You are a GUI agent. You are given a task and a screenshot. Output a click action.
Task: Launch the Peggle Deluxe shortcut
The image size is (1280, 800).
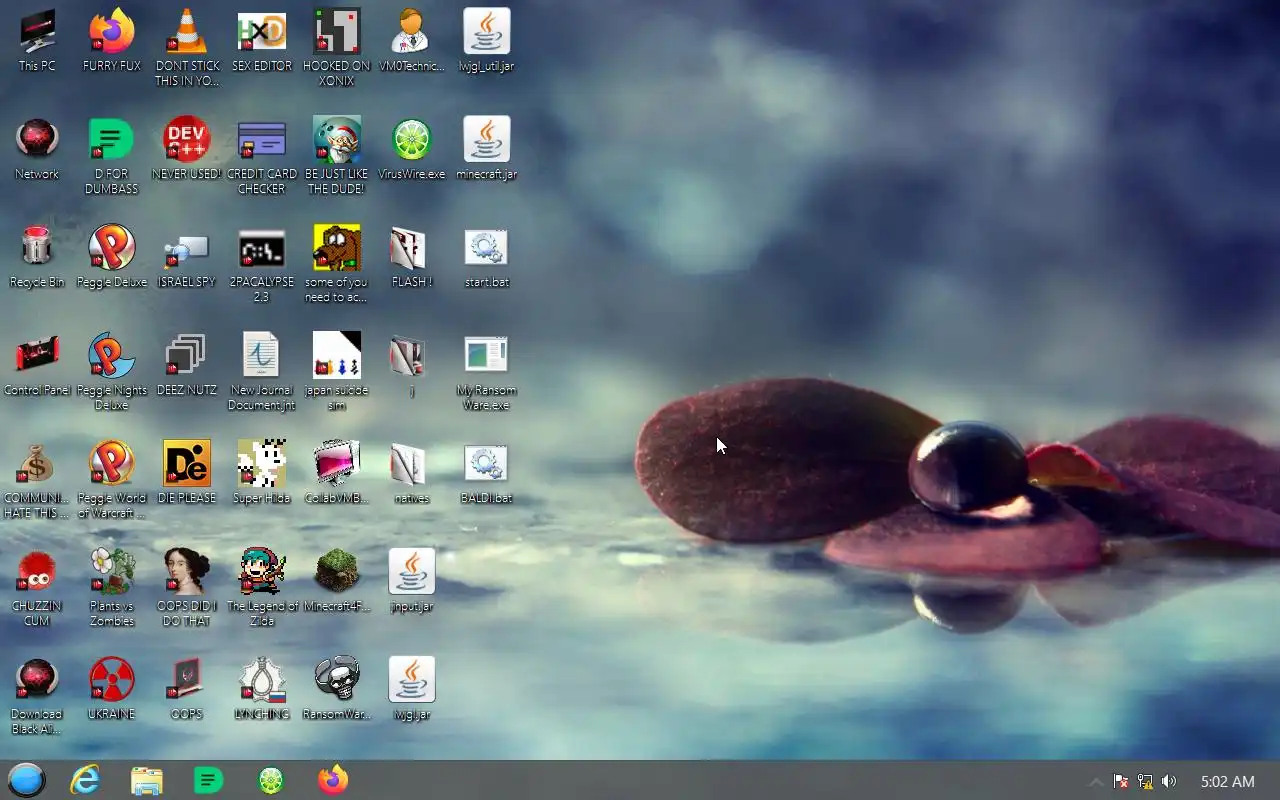pos(112,257)
